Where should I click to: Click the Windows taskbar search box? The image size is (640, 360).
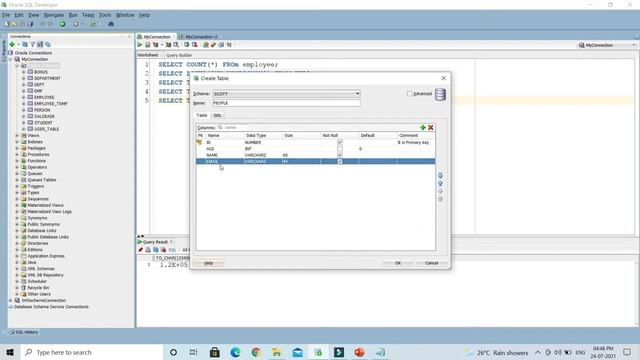click(x=92, y=352)
